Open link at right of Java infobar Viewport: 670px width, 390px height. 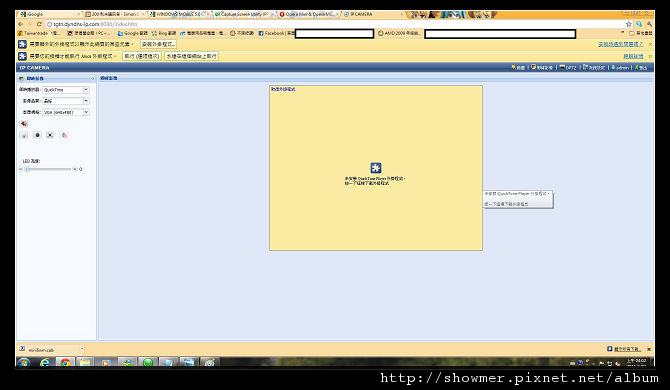point(633,56)
